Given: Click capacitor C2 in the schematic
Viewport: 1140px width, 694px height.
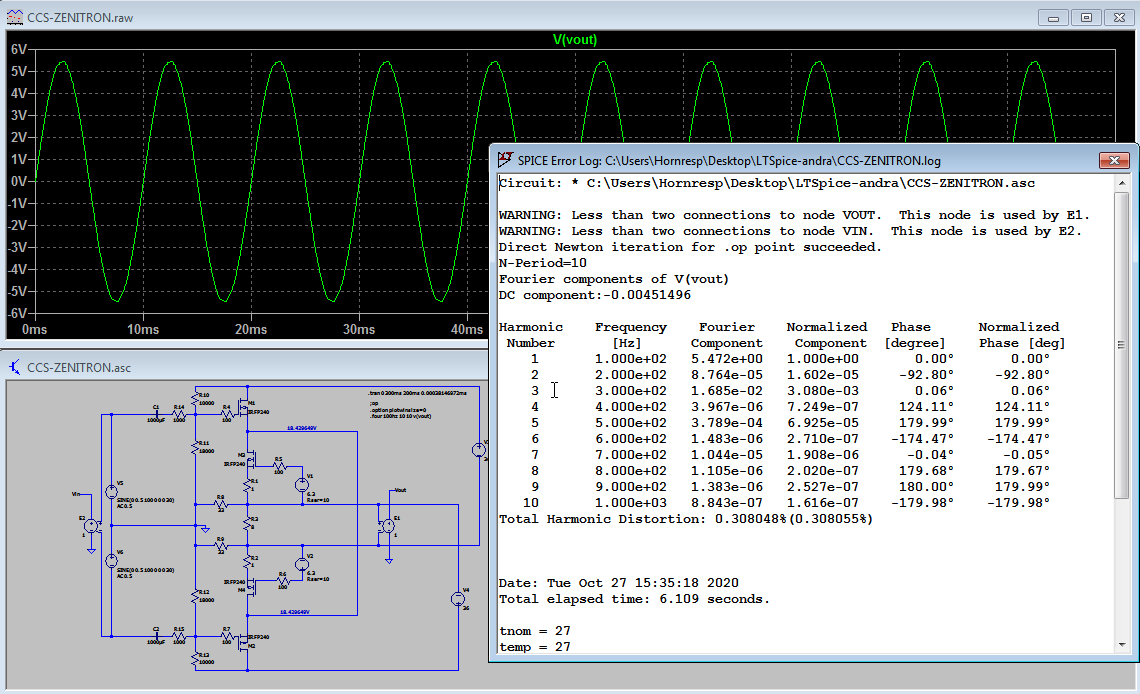Looking at the screenshot, I should 156,637.
